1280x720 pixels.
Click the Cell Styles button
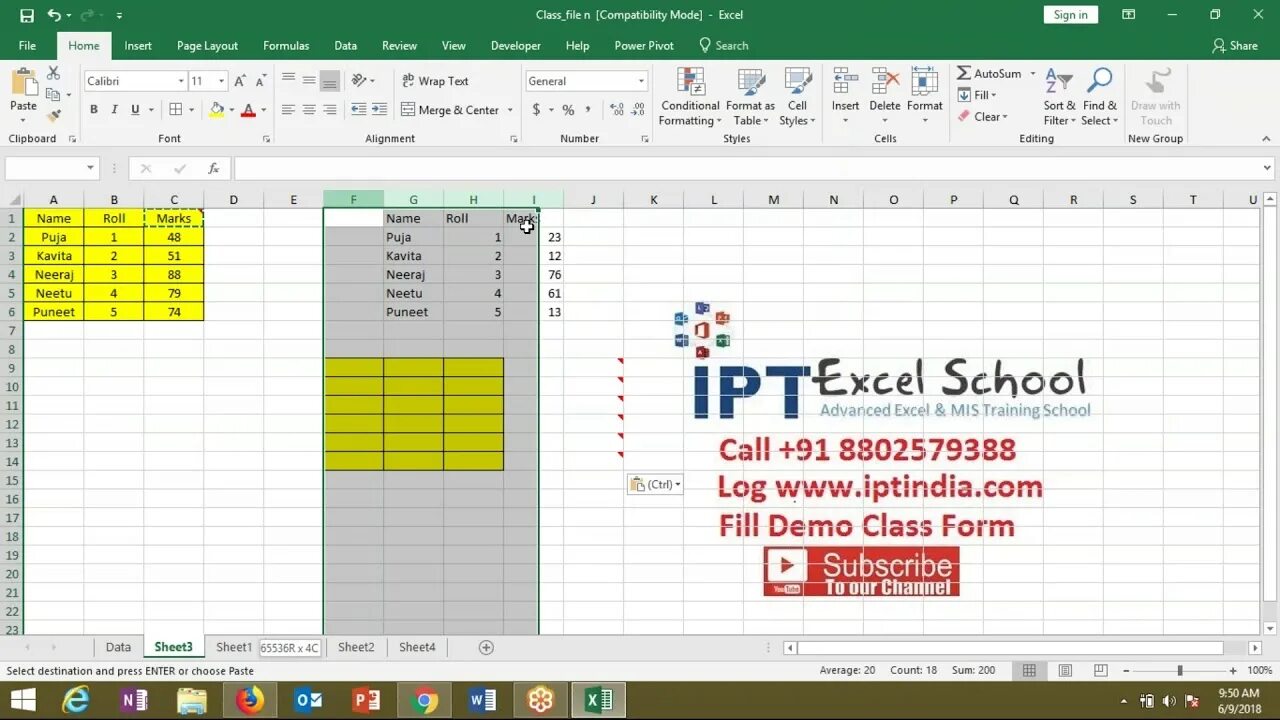(797, 97)
